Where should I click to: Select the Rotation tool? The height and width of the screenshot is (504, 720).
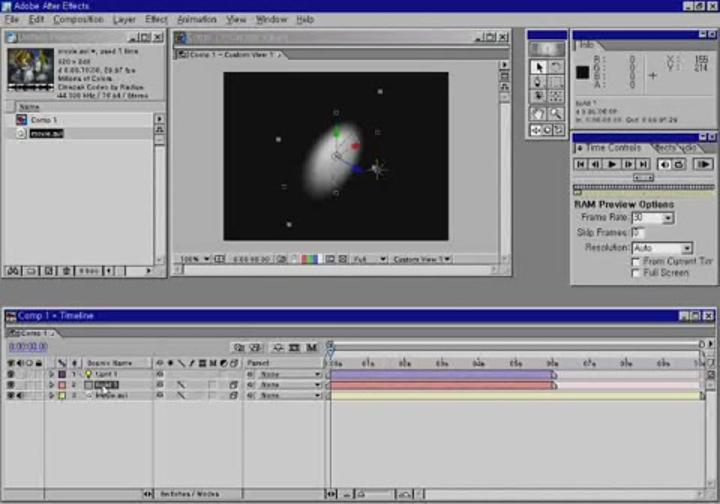click(x=556, y=67)
